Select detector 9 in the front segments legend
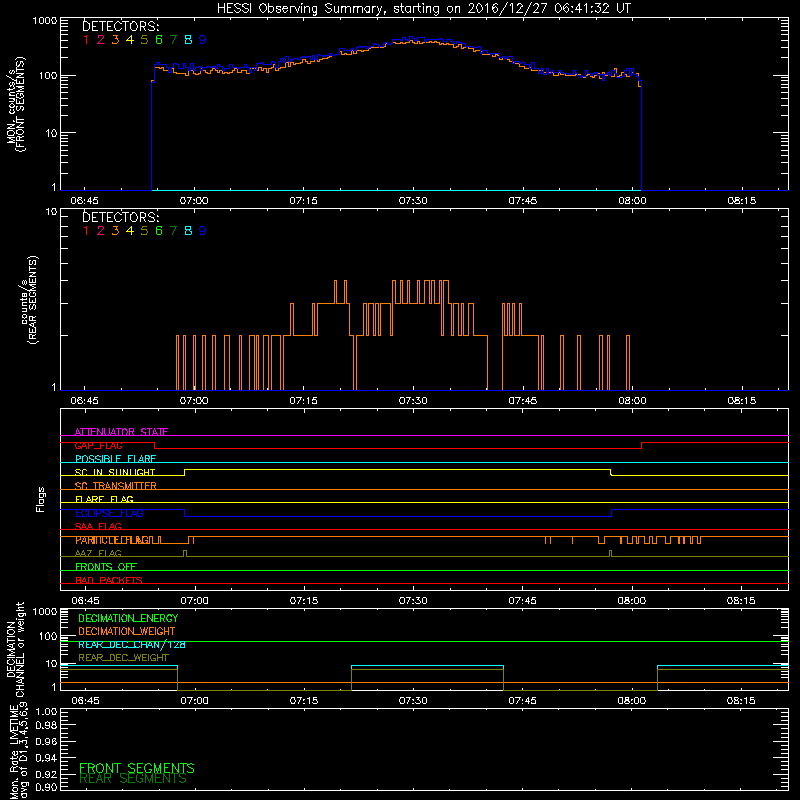This screenshot has height=800, width=800. tap(203, 40)
